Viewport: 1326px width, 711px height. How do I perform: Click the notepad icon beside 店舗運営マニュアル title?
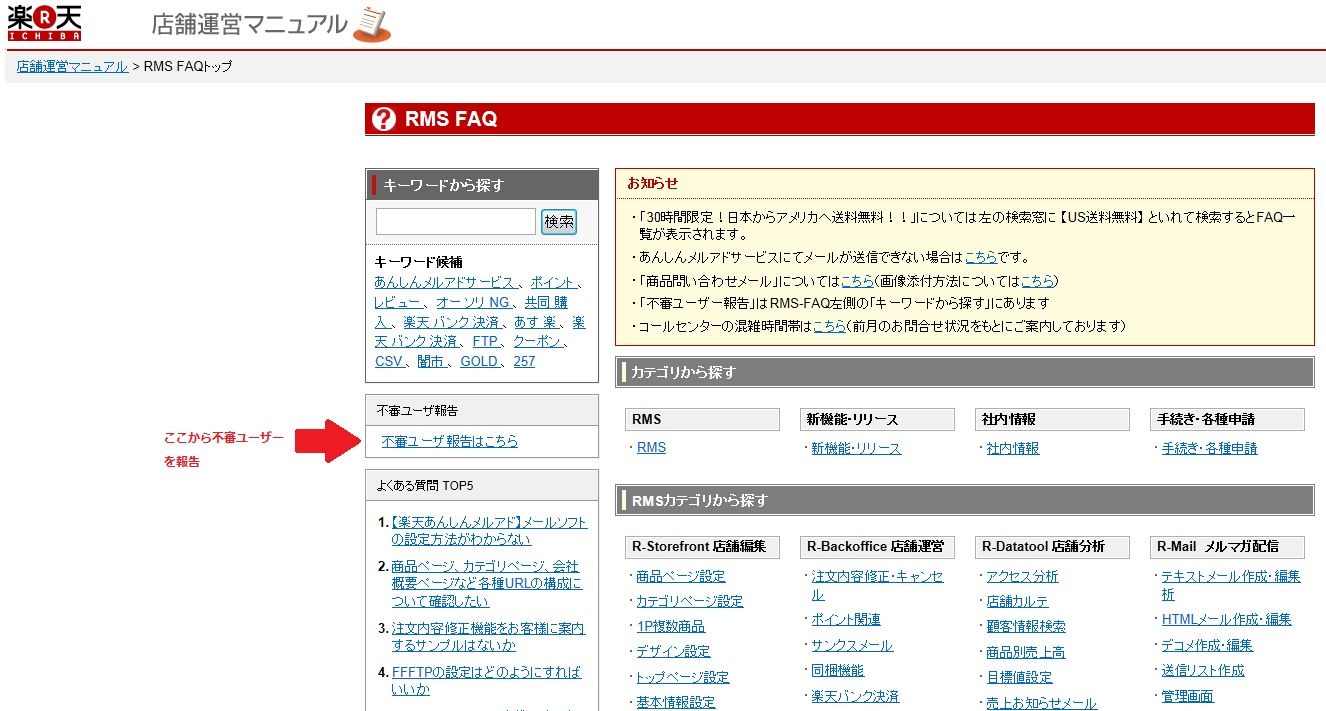[372, 24]
